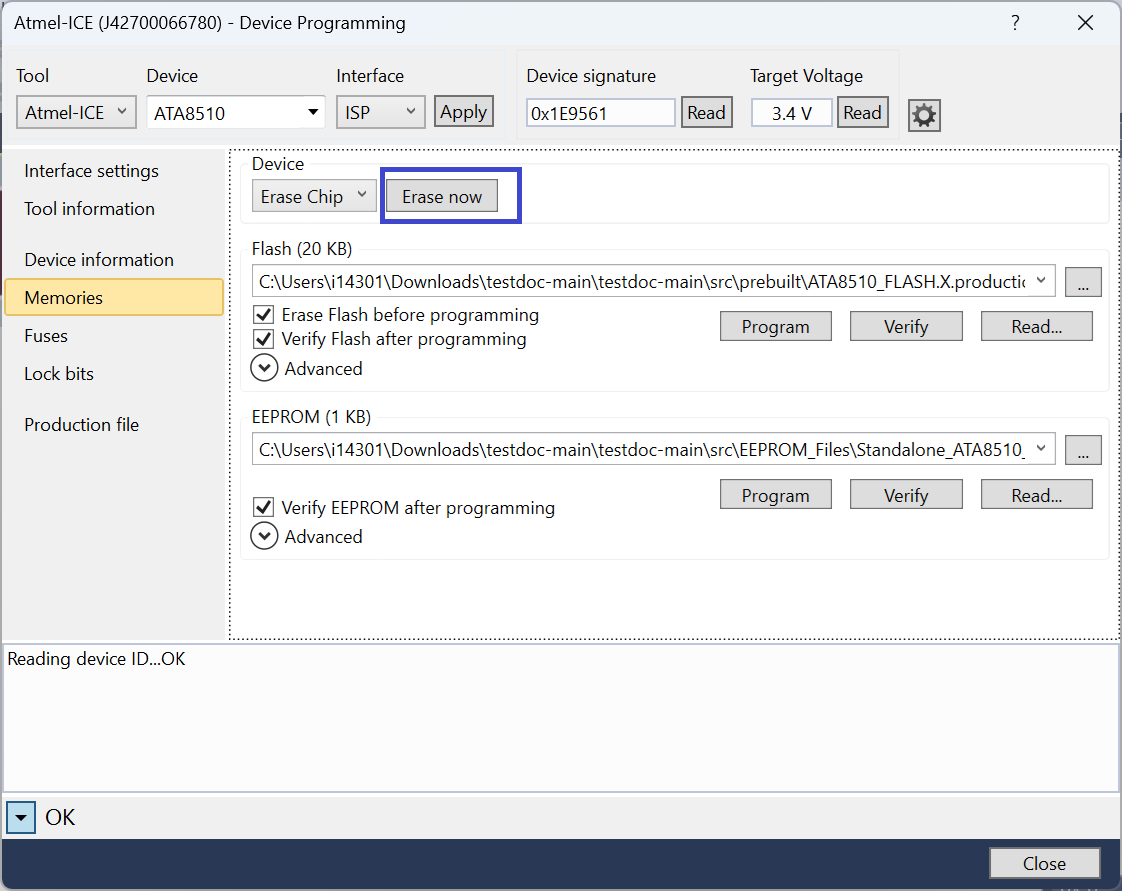The width and height of the screenshot is (1133, 891).
Task: Open the Lock bits page
Action: (59, 374)
